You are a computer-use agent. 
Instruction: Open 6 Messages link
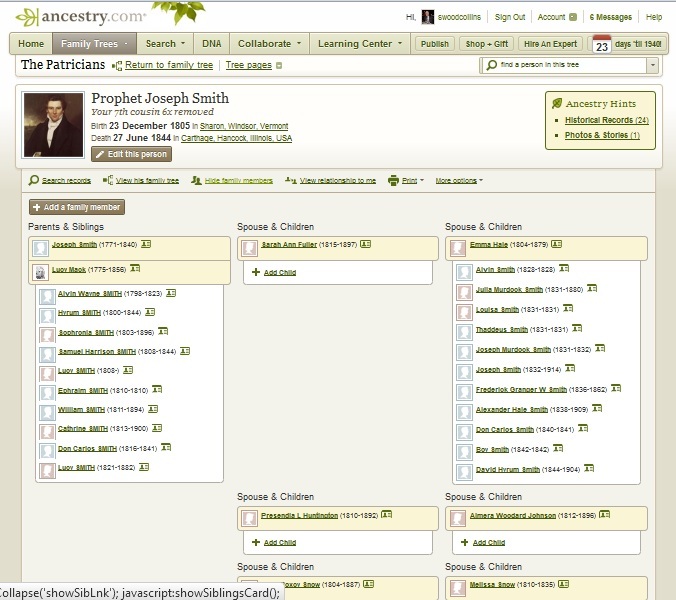[x=610, y=17]
